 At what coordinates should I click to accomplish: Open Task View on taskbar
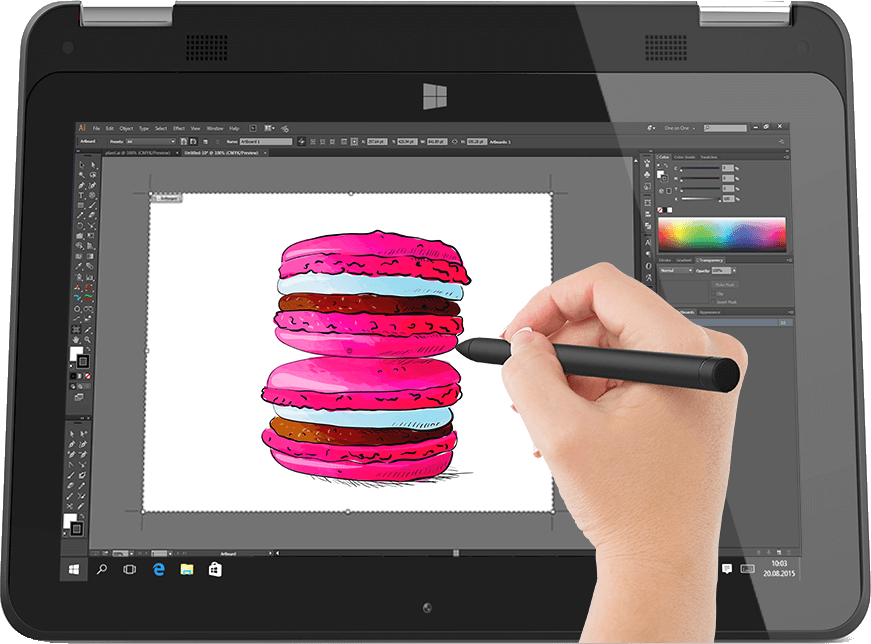click(129, 570)
